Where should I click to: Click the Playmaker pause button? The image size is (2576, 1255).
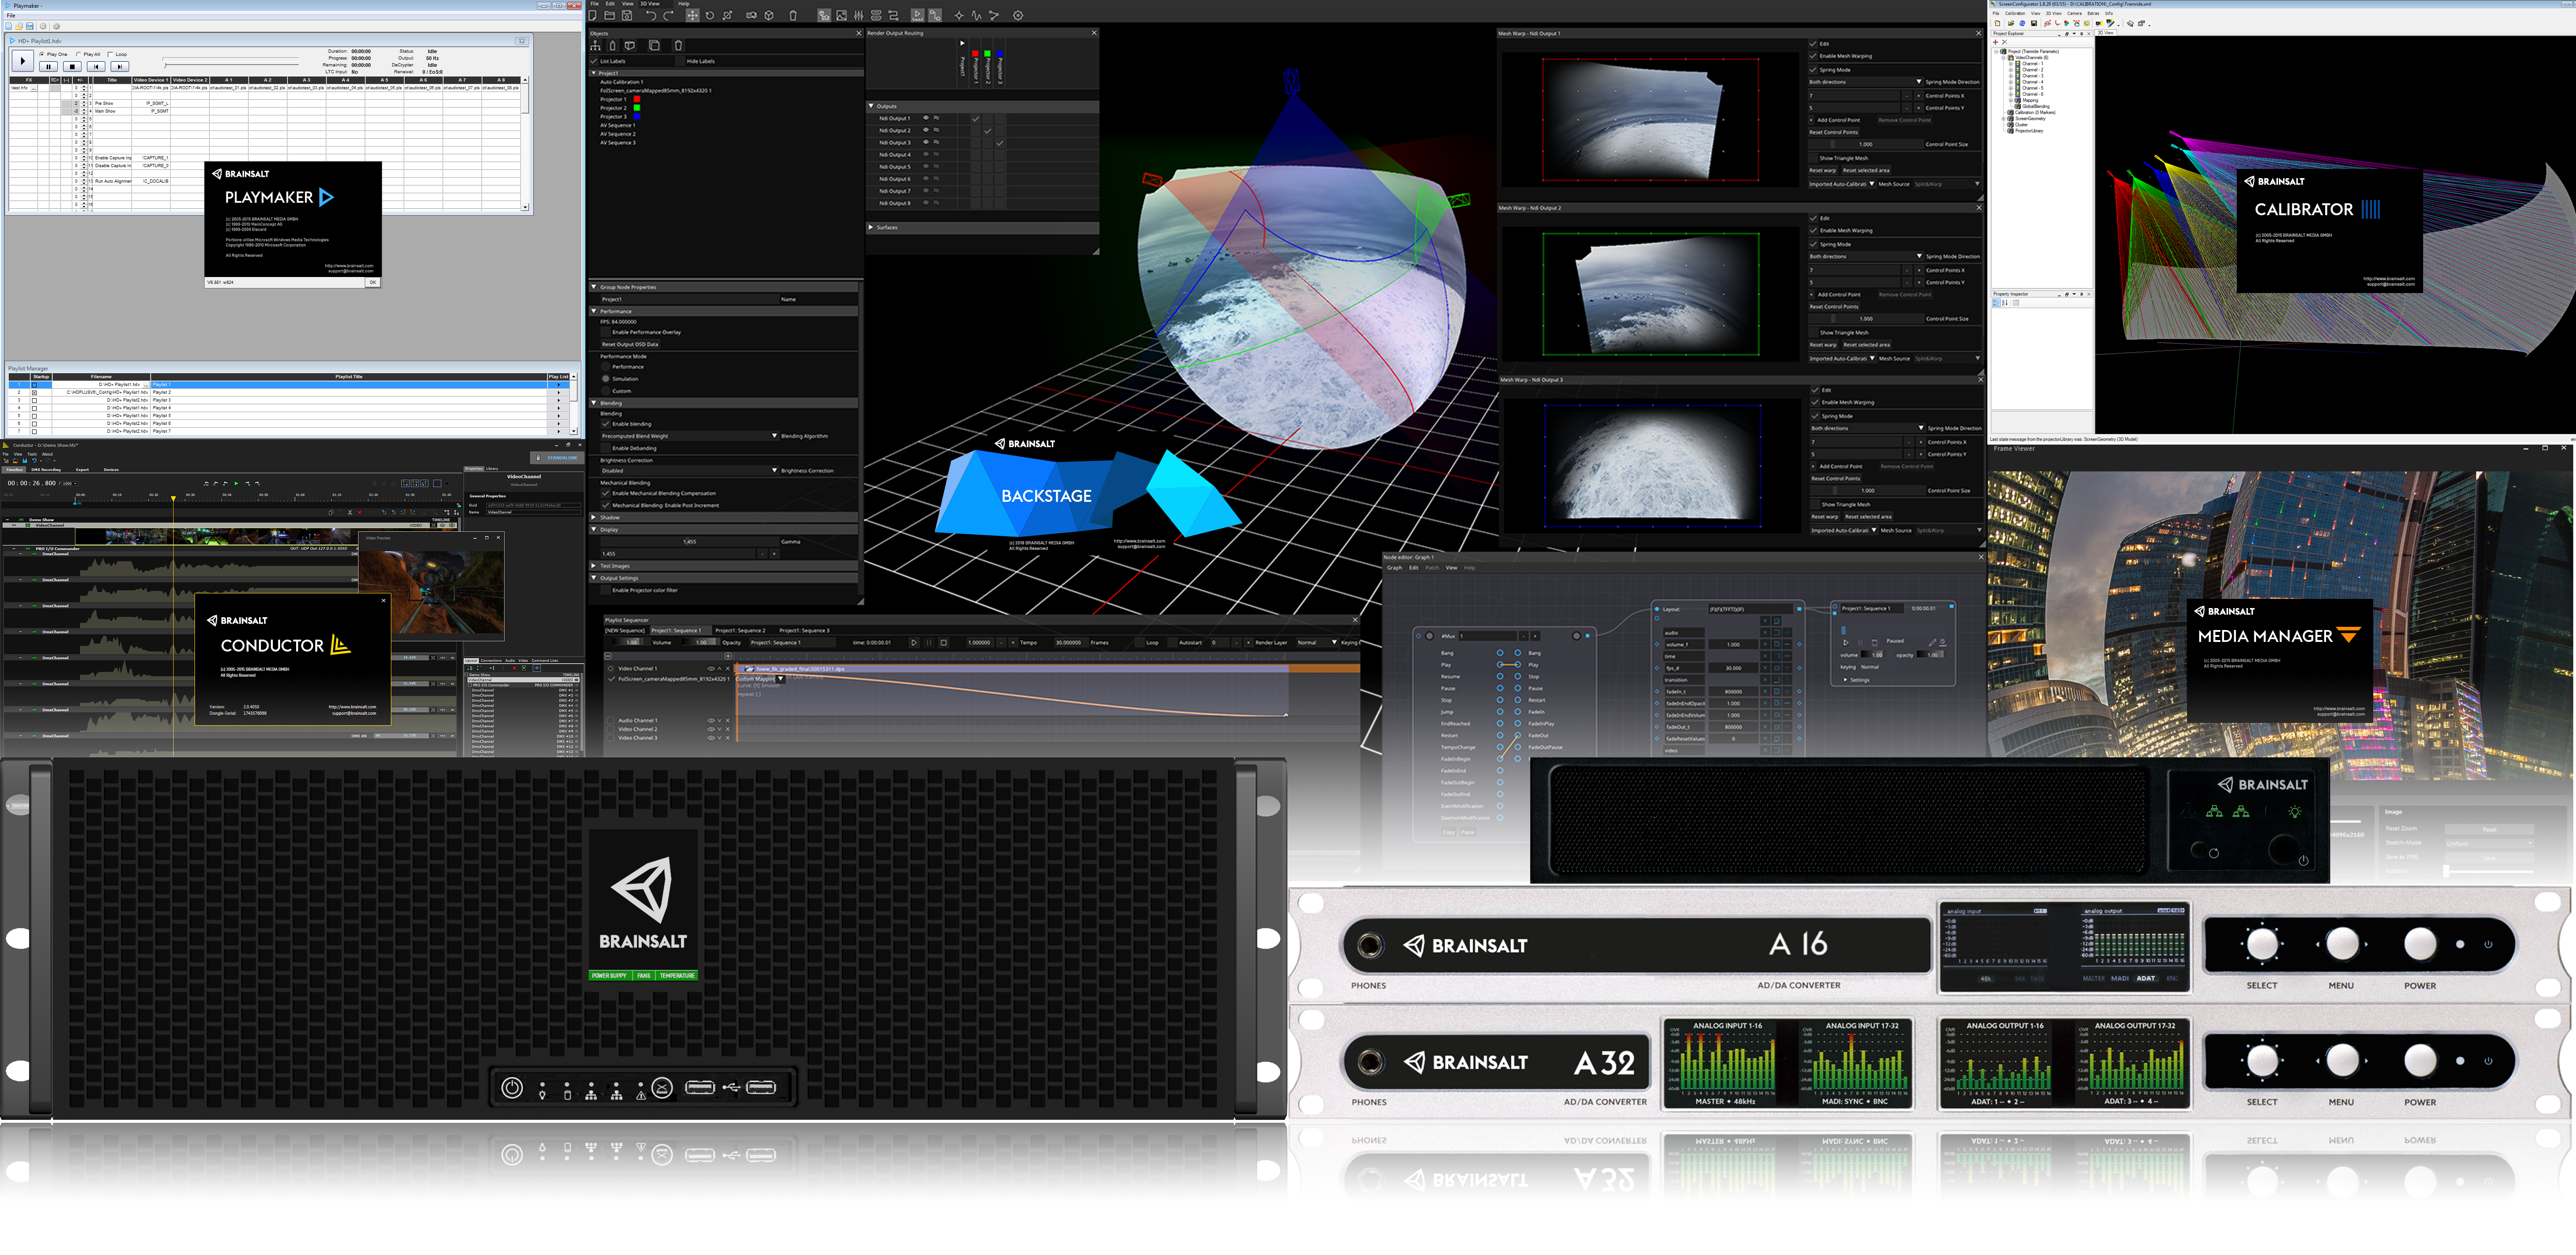[x=48, y=67]
